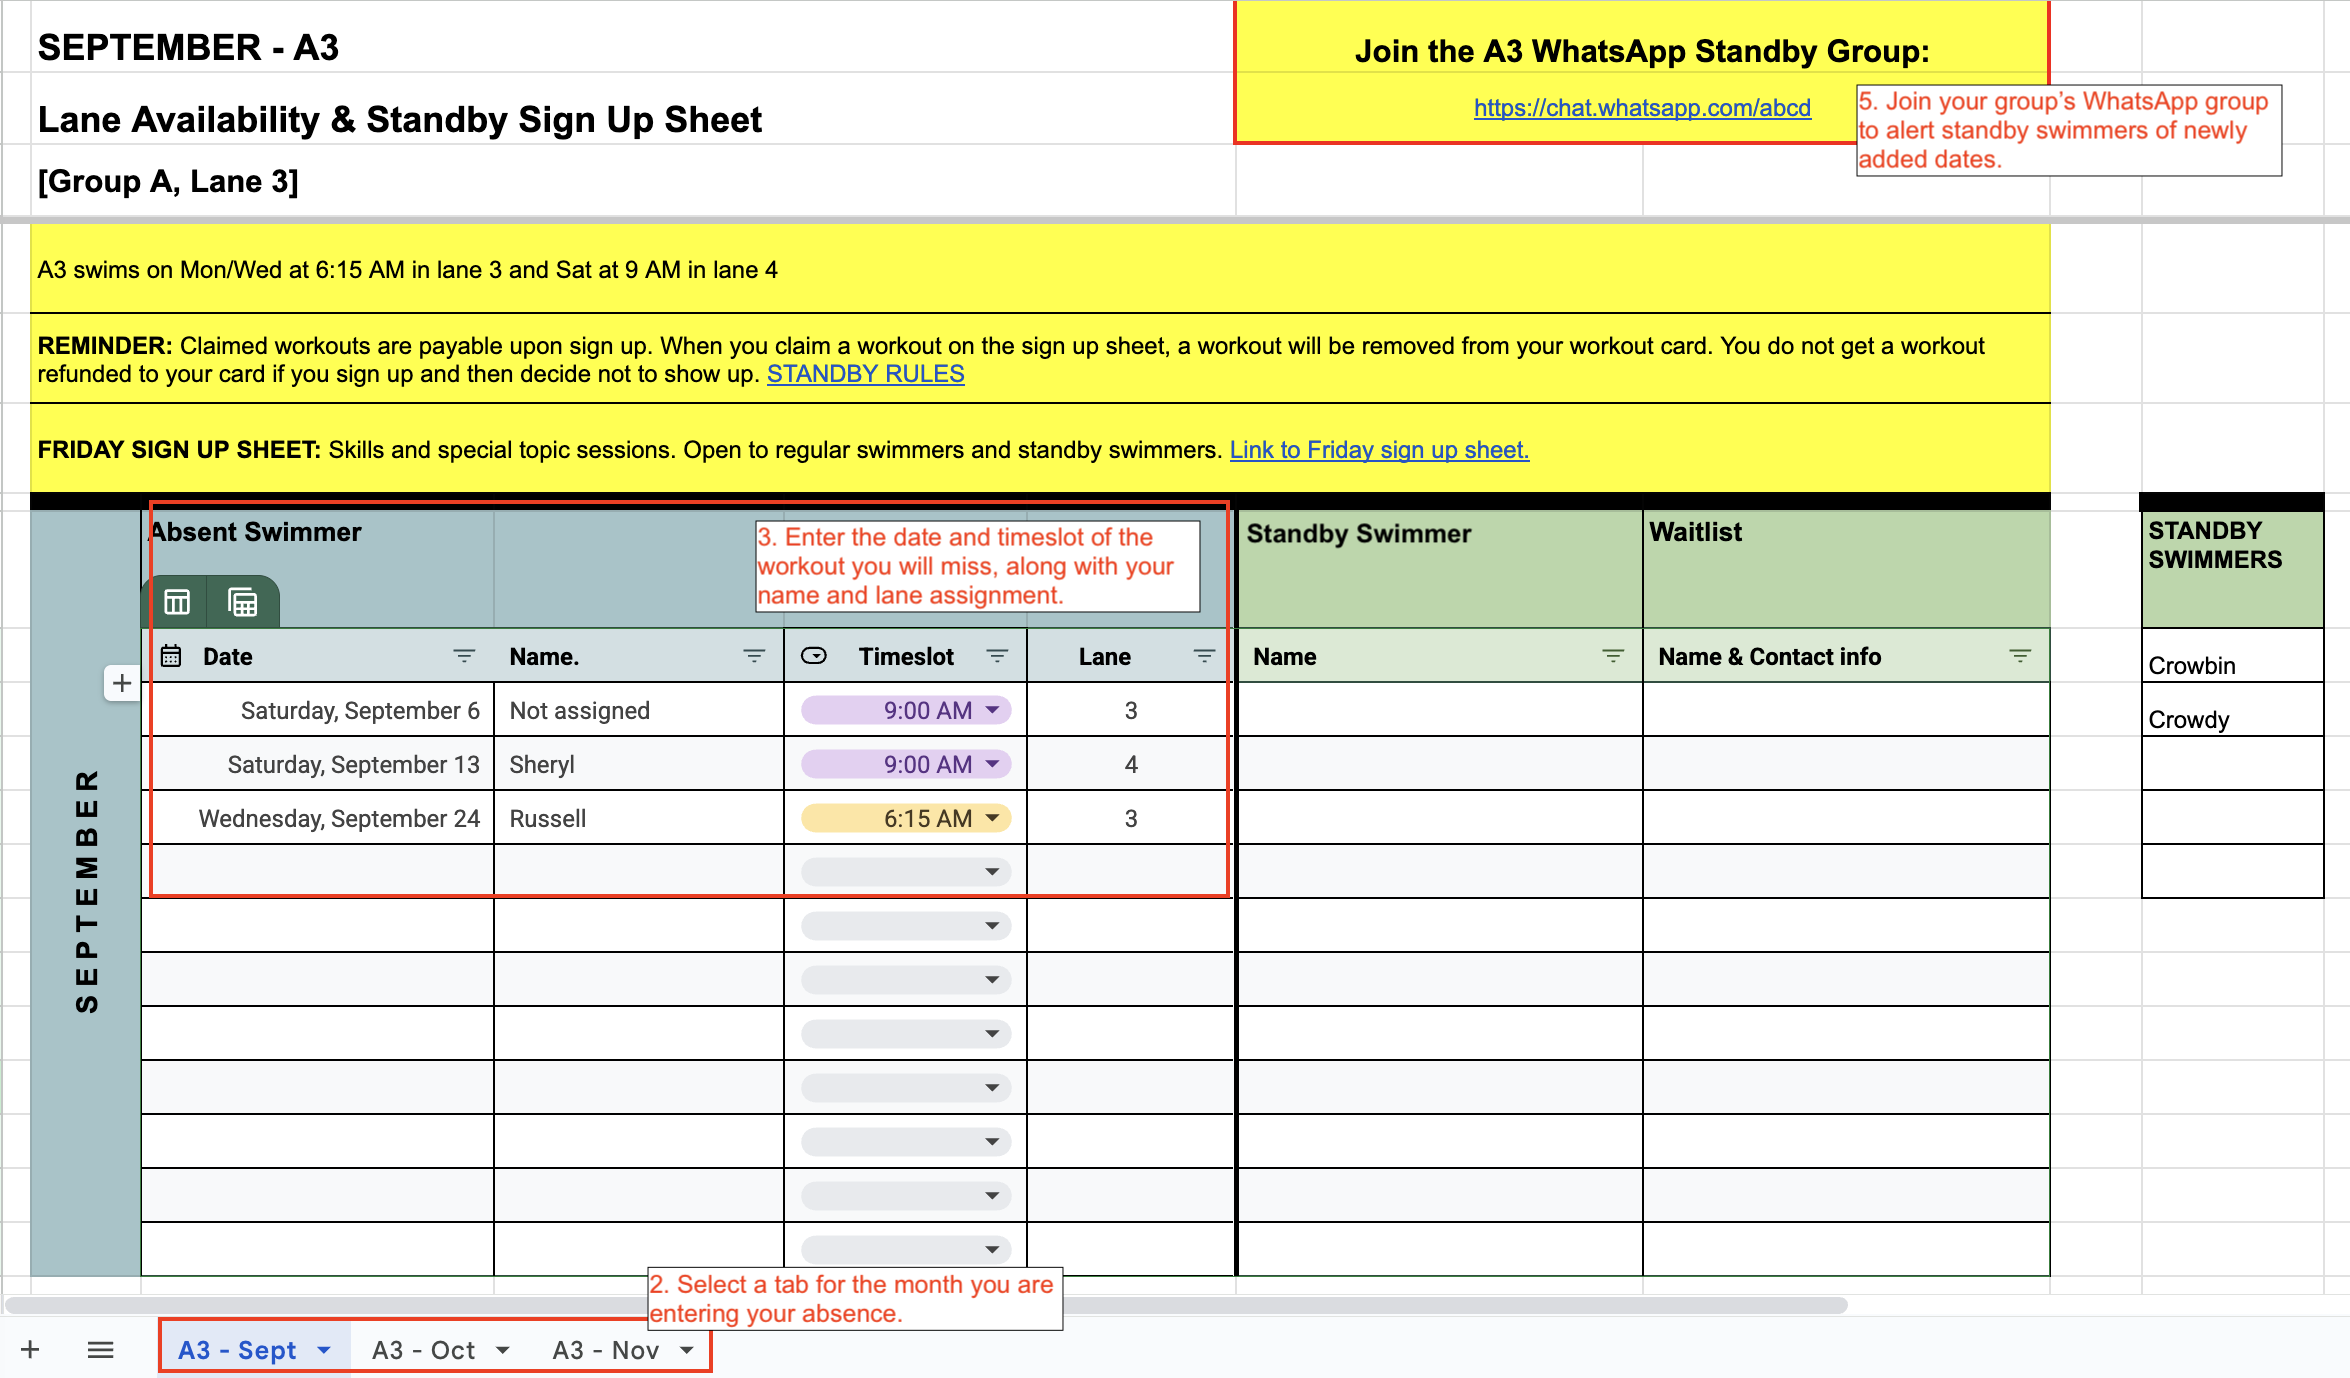Open Name & Contact info filter icon
The height and width of the screenshot is (1378, 2350).
pos(2020,656)
